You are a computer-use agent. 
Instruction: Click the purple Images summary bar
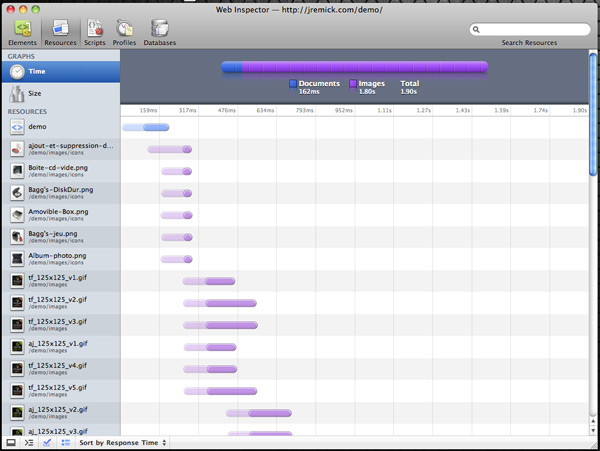coord(365,67)
